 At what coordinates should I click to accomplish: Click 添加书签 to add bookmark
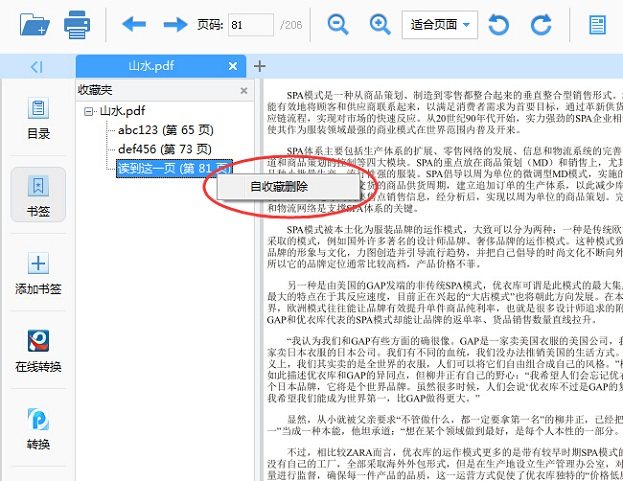click(38, 273)
